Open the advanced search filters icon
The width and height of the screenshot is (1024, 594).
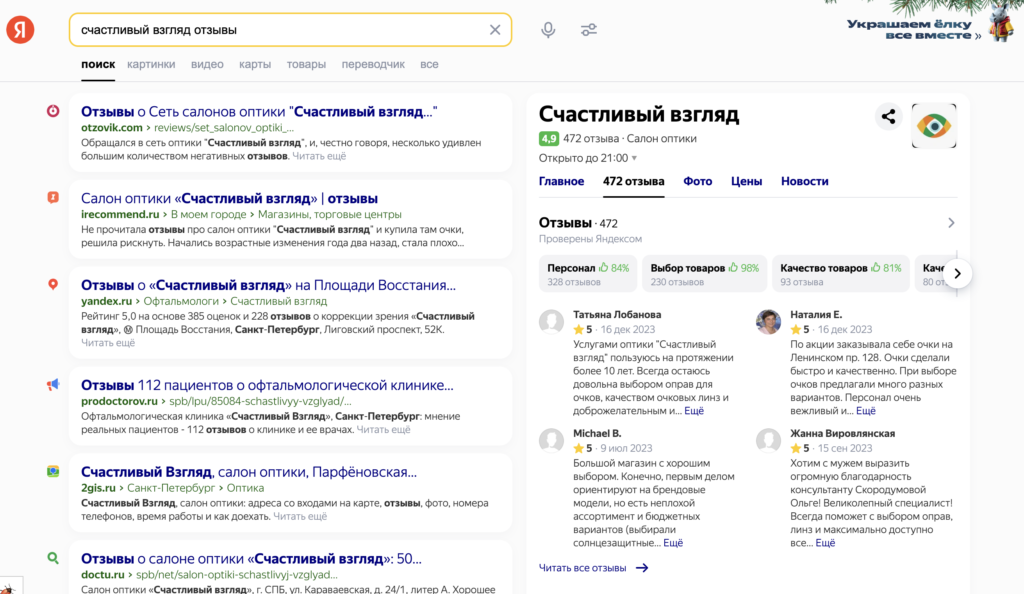click(588, 29)
